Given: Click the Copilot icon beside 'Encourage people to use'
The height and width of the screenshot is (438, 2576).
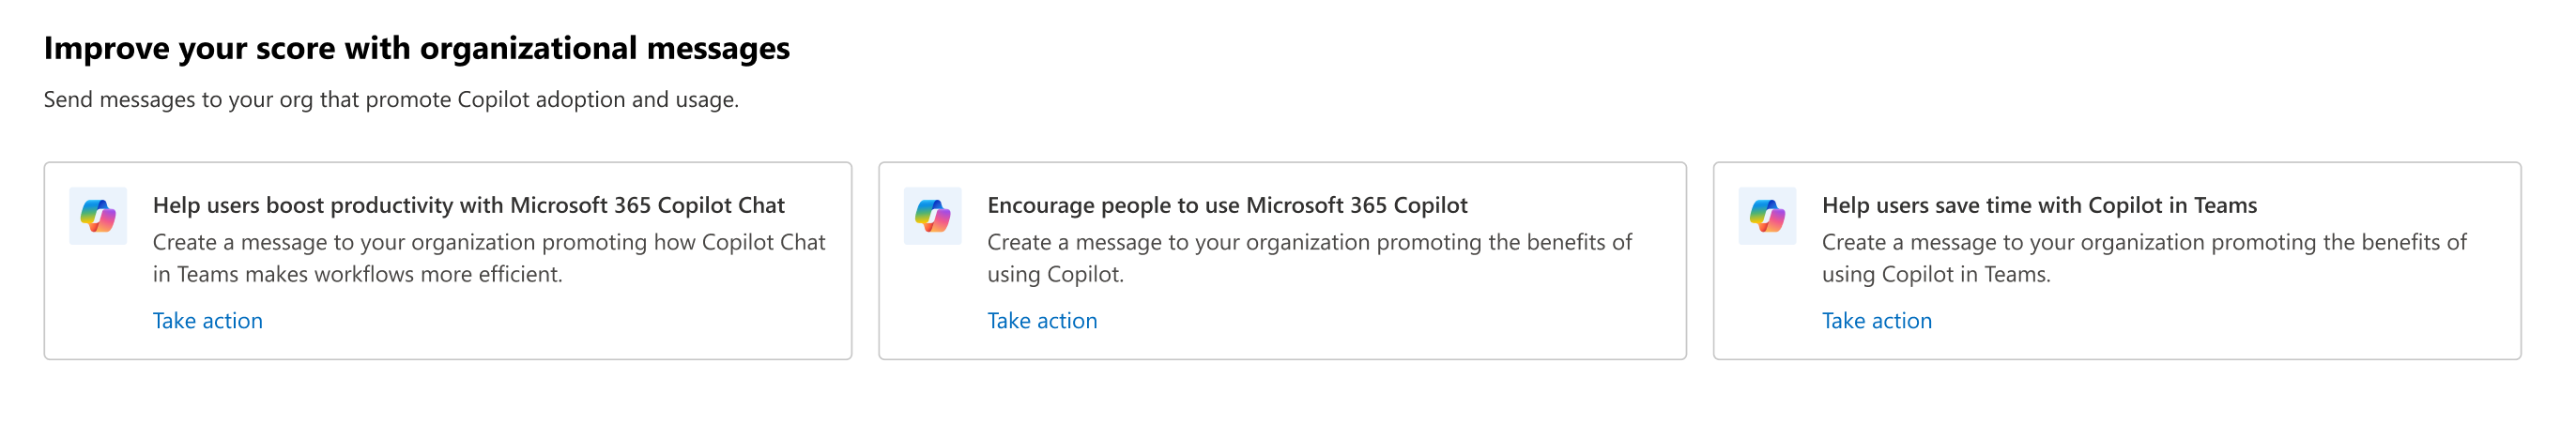Looking at the screenshot, I should pos(932,216).
